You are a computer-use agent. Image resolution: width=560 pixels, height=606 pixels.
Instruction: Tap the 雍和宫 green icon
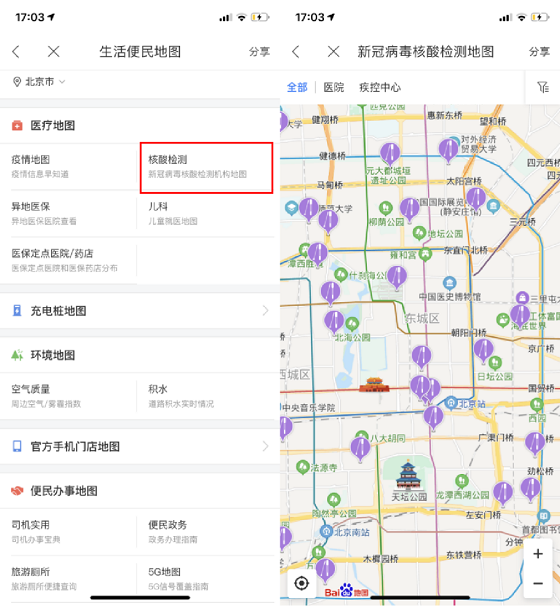coord(426,254)
